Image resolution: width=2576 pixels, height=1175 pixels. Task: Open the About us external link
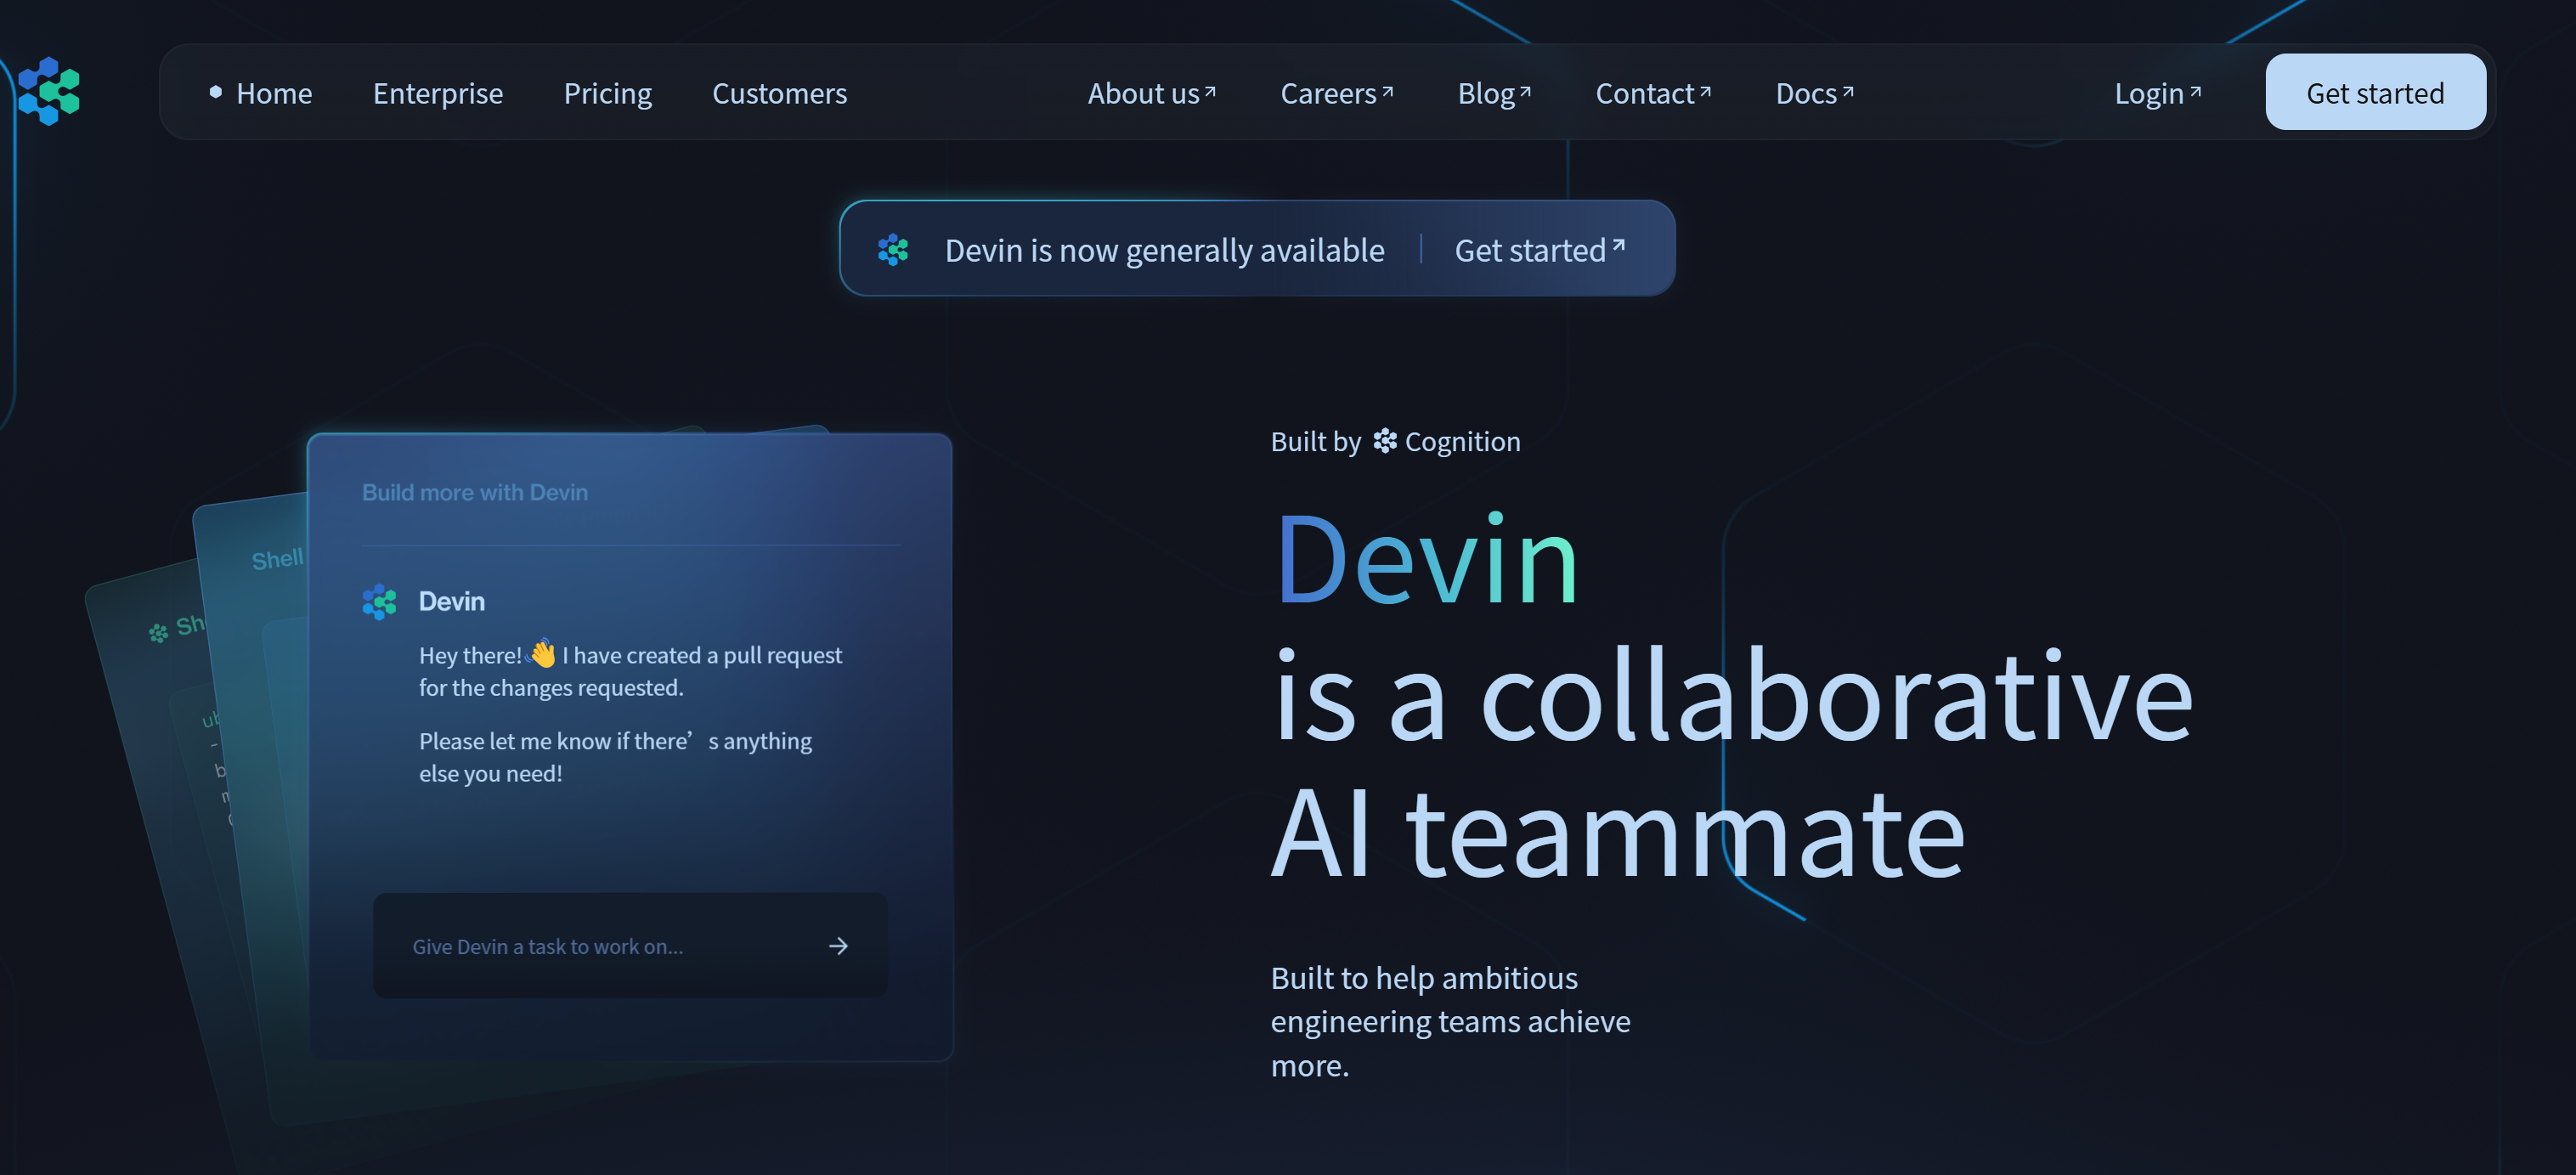(x=1150, y=93)
